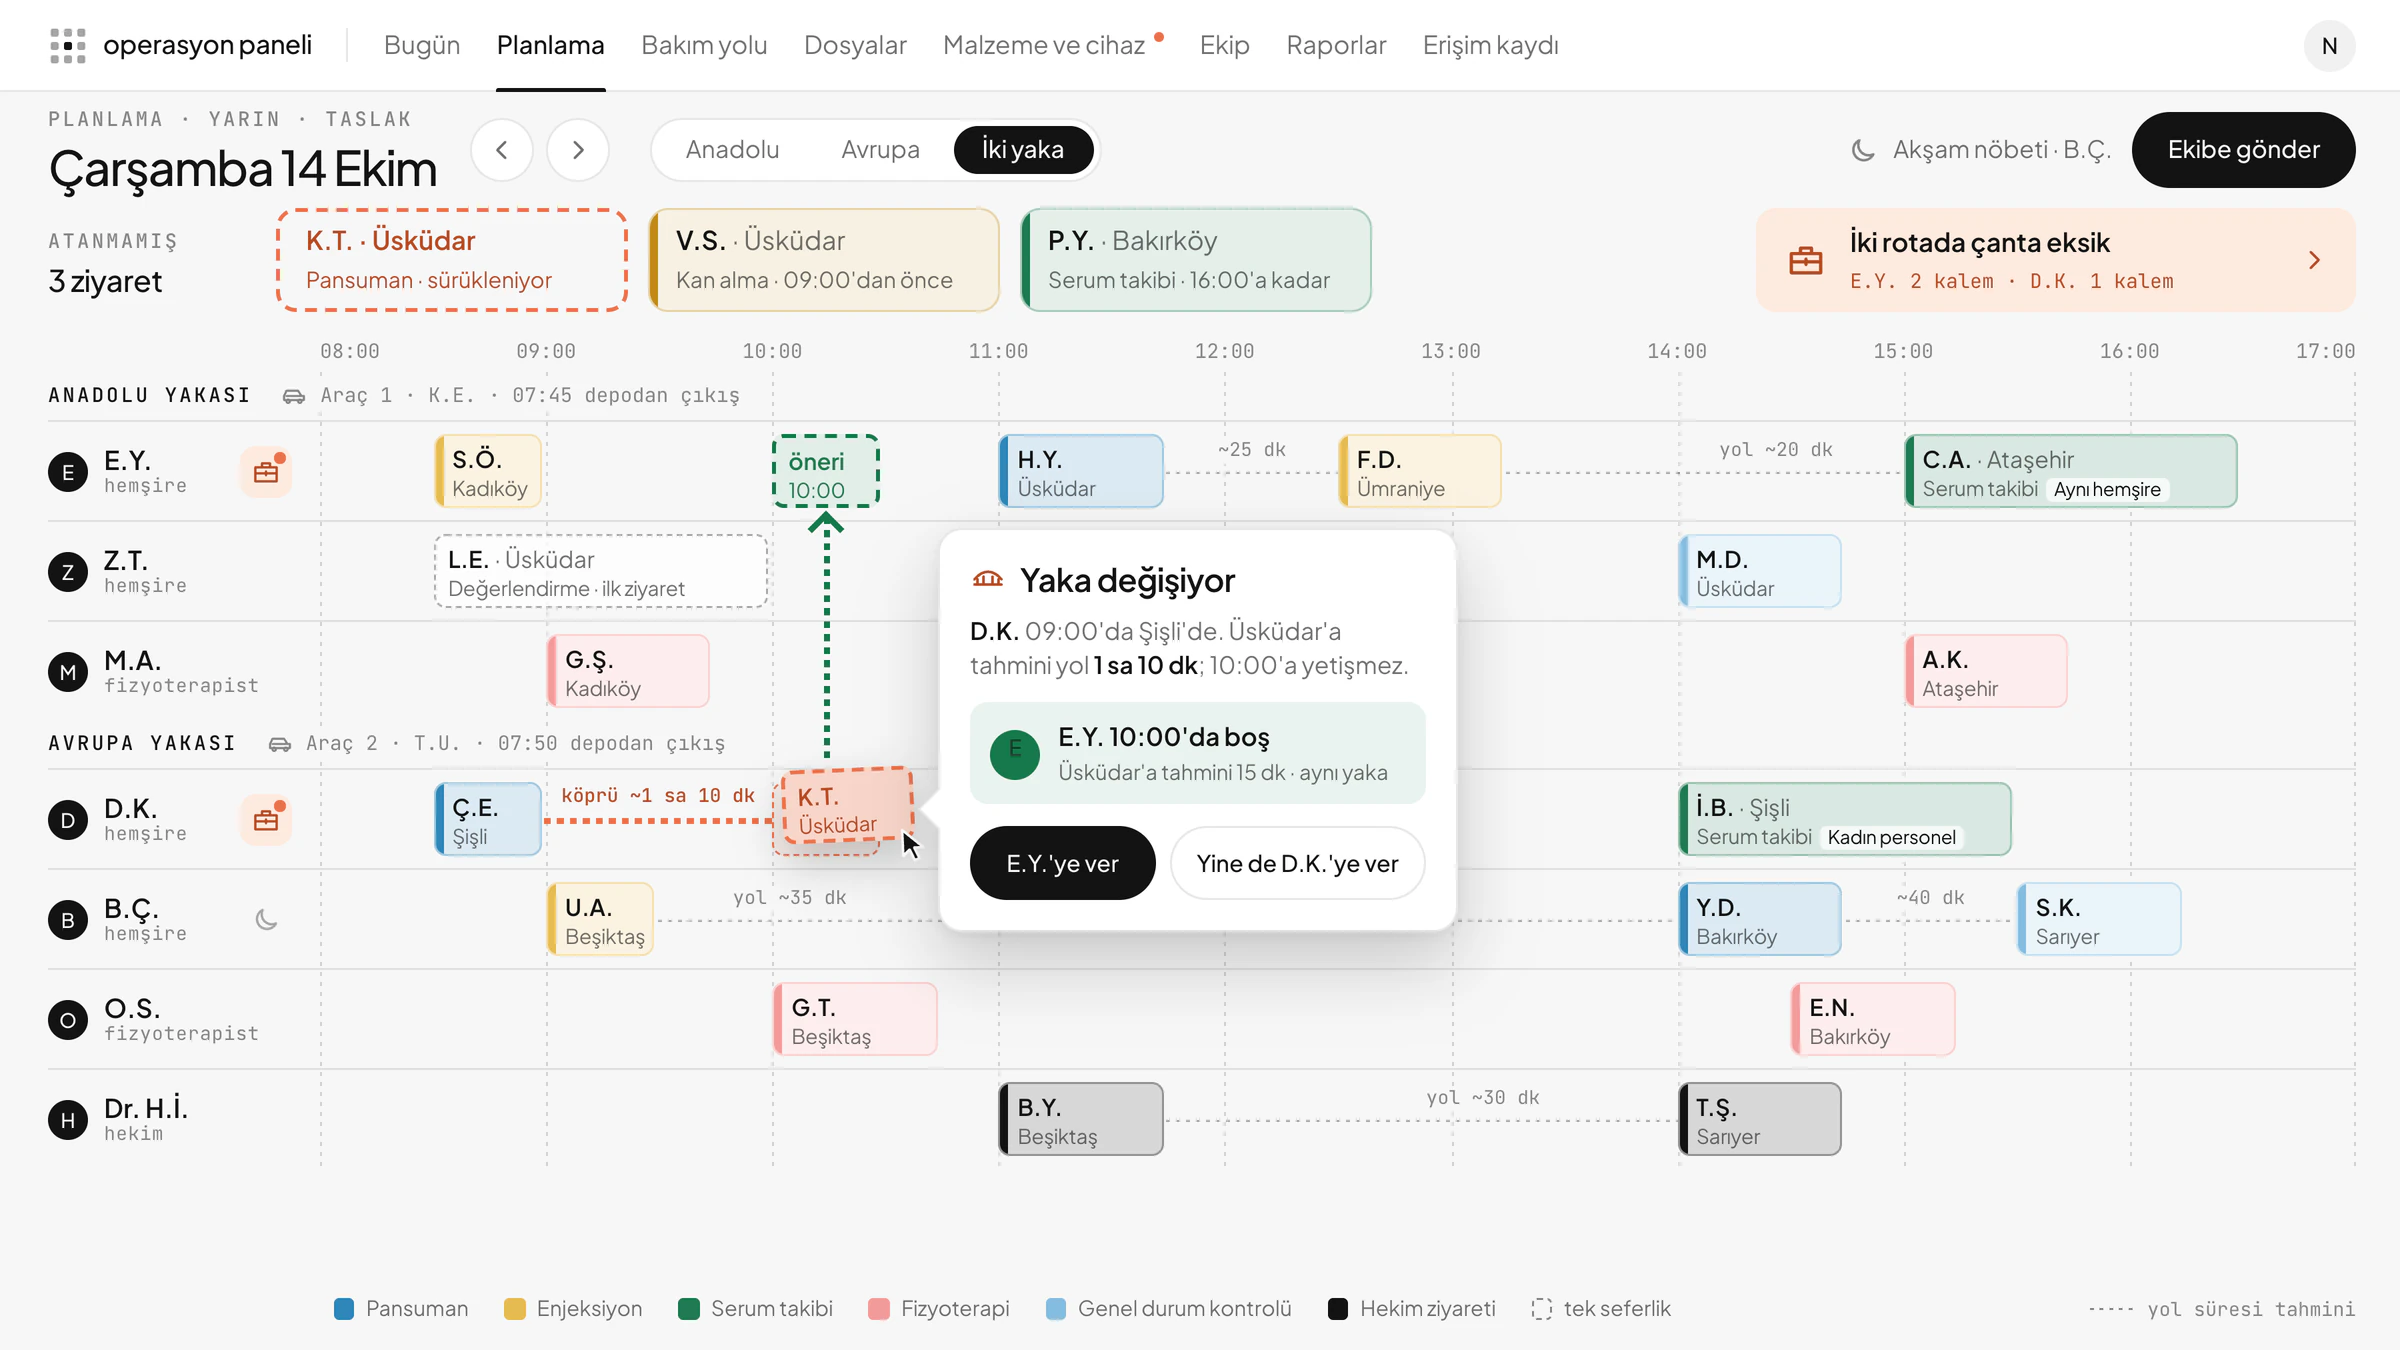Click Ekibe gönder button
The image size is (2400, 1350).
(x=2243, y=149)
